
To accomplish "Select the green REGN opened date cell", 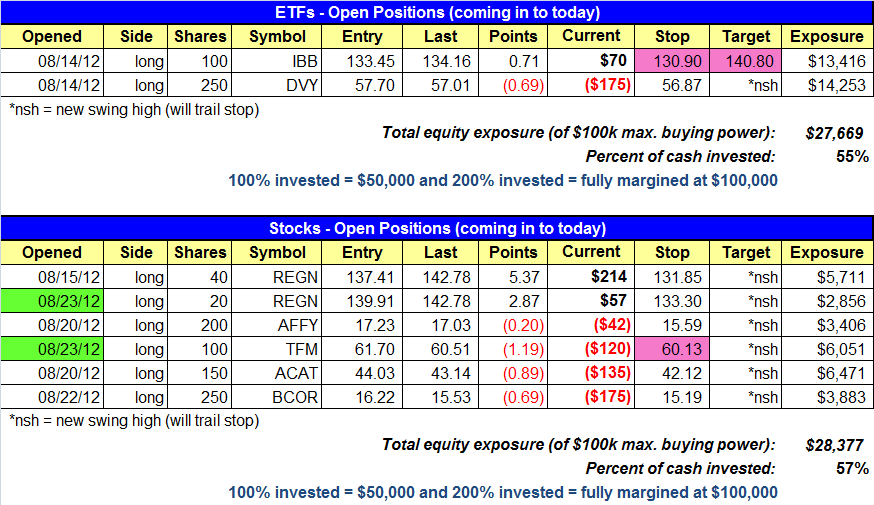I will click(52, 301).
